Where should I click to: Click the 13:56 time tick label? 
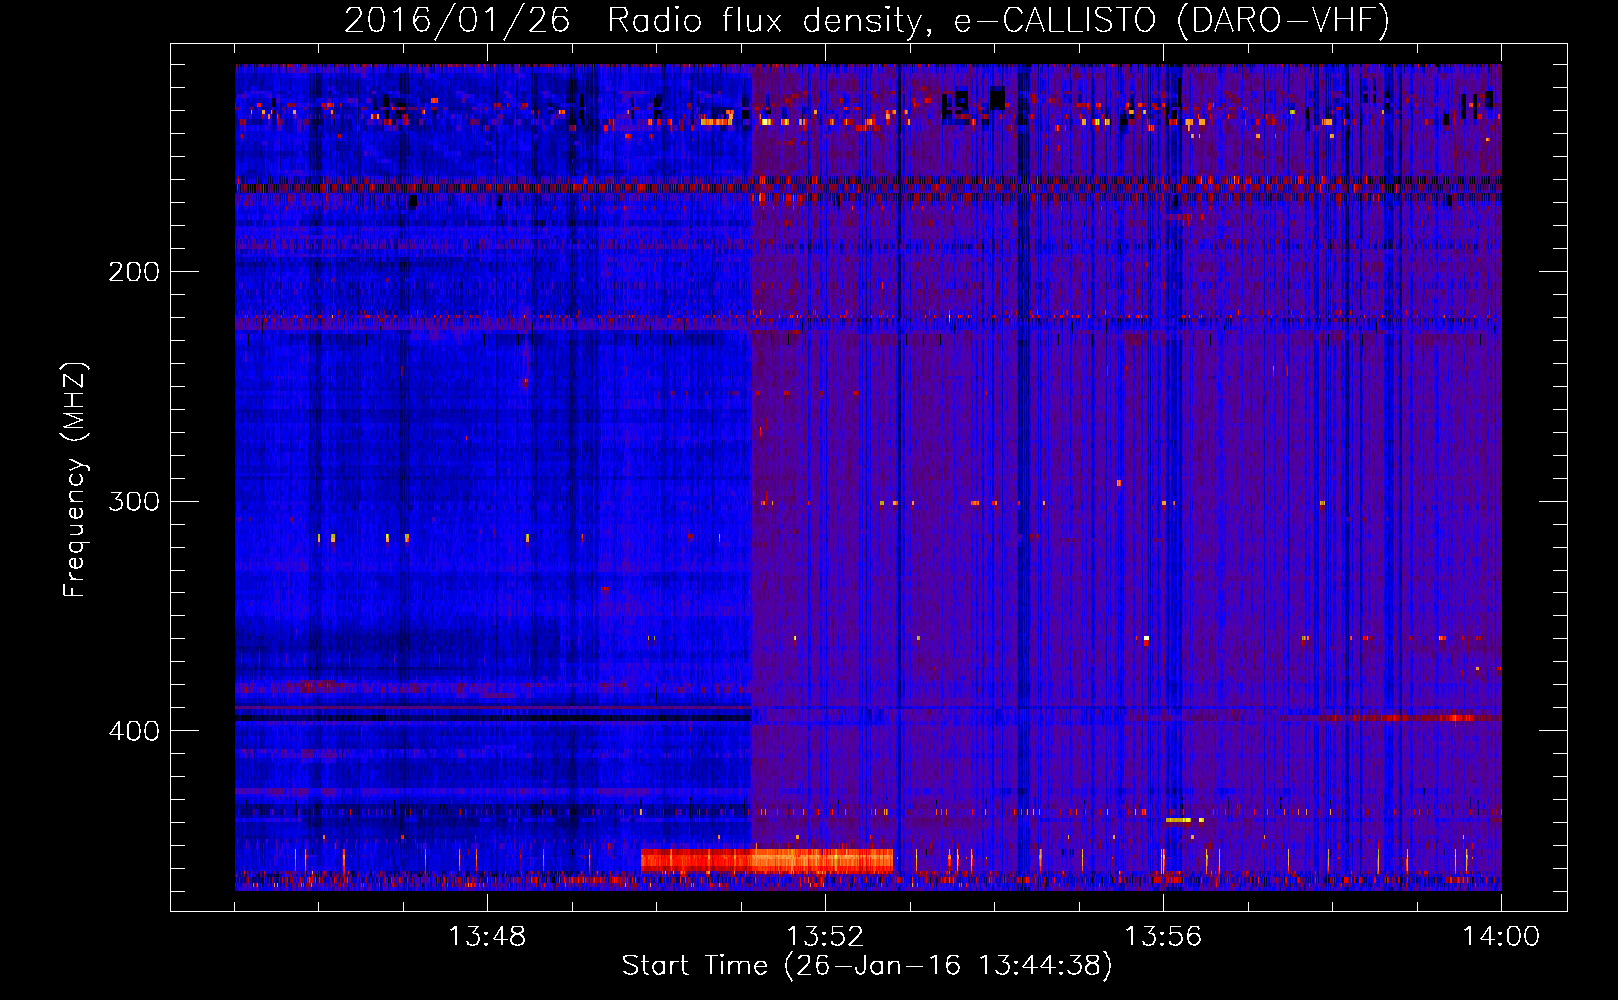click(x=1163, y=937)
